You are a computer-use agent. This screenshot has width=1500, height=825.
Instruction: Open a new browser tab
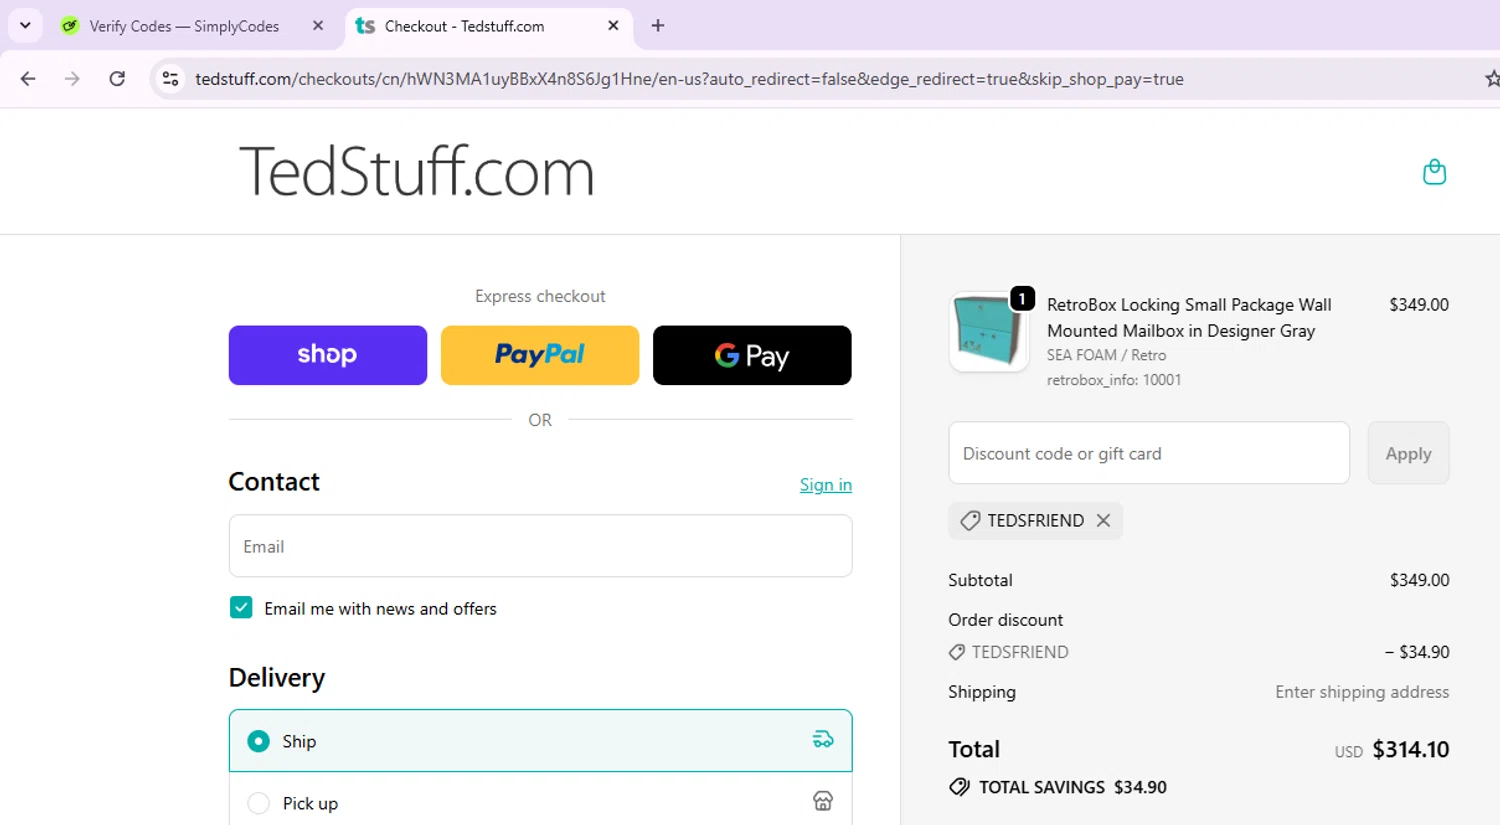click(657, 26)
